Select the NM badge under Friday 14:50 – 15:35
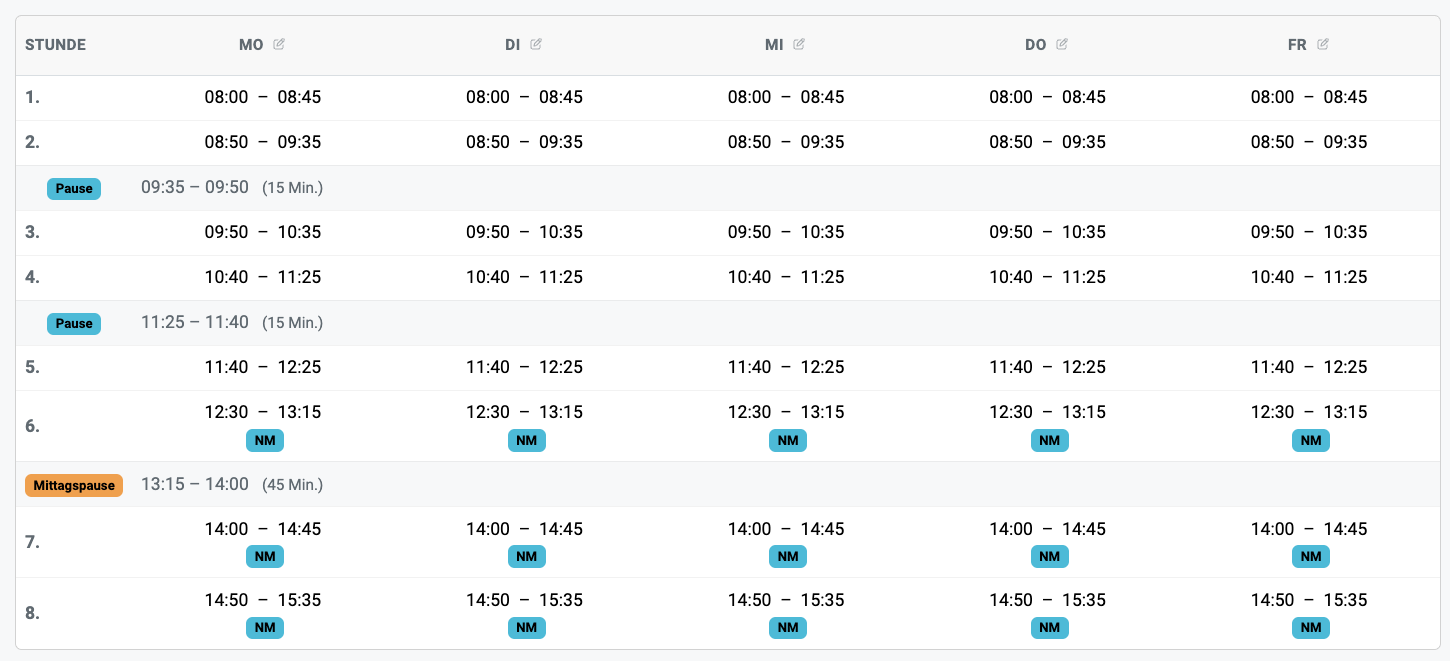1450x661 pixels. [1311, 627]
